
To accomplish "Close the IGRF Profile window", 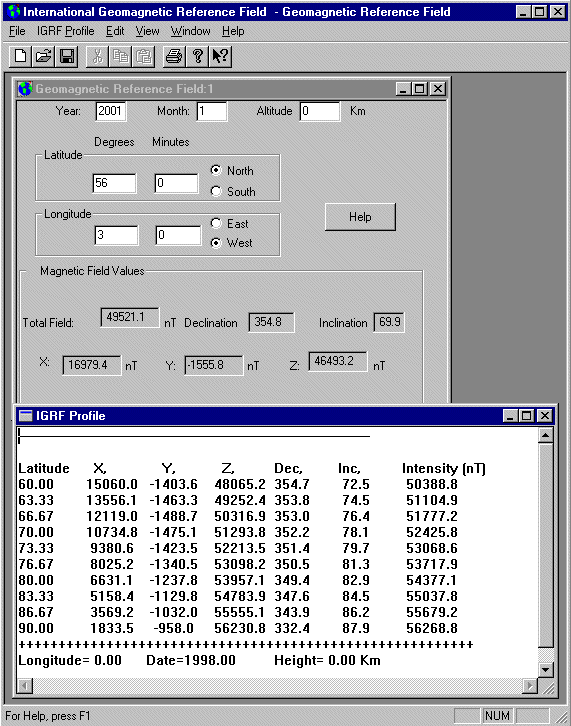I will pos(545,415).
